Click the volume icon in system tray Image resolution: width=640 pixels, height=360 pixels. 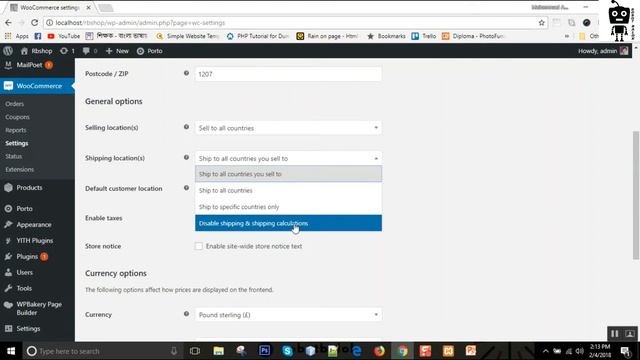pyautogui.click(x=580, y=351)
